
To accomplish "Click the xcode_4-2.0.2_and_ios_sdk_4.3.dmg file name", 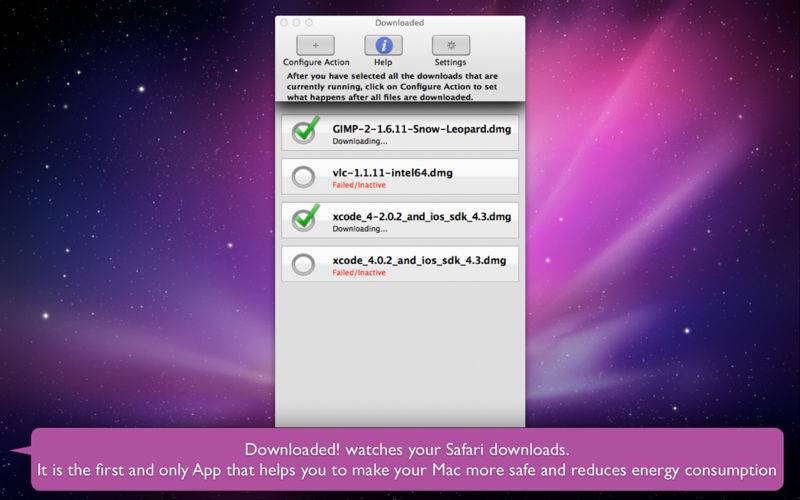I will (x=421, y=217).
